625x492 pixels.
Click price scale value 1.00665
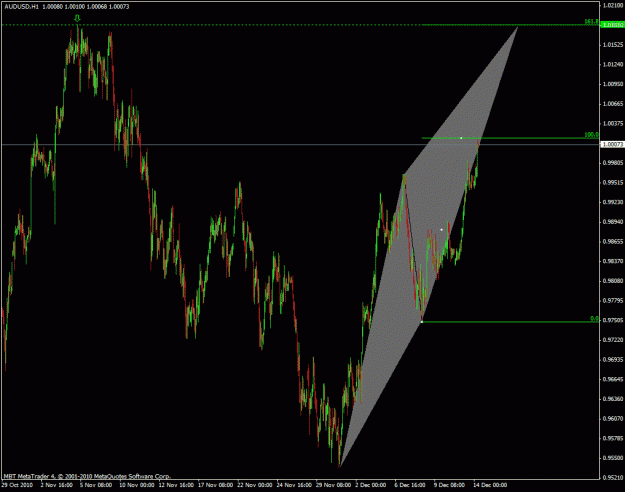(613, 104)
